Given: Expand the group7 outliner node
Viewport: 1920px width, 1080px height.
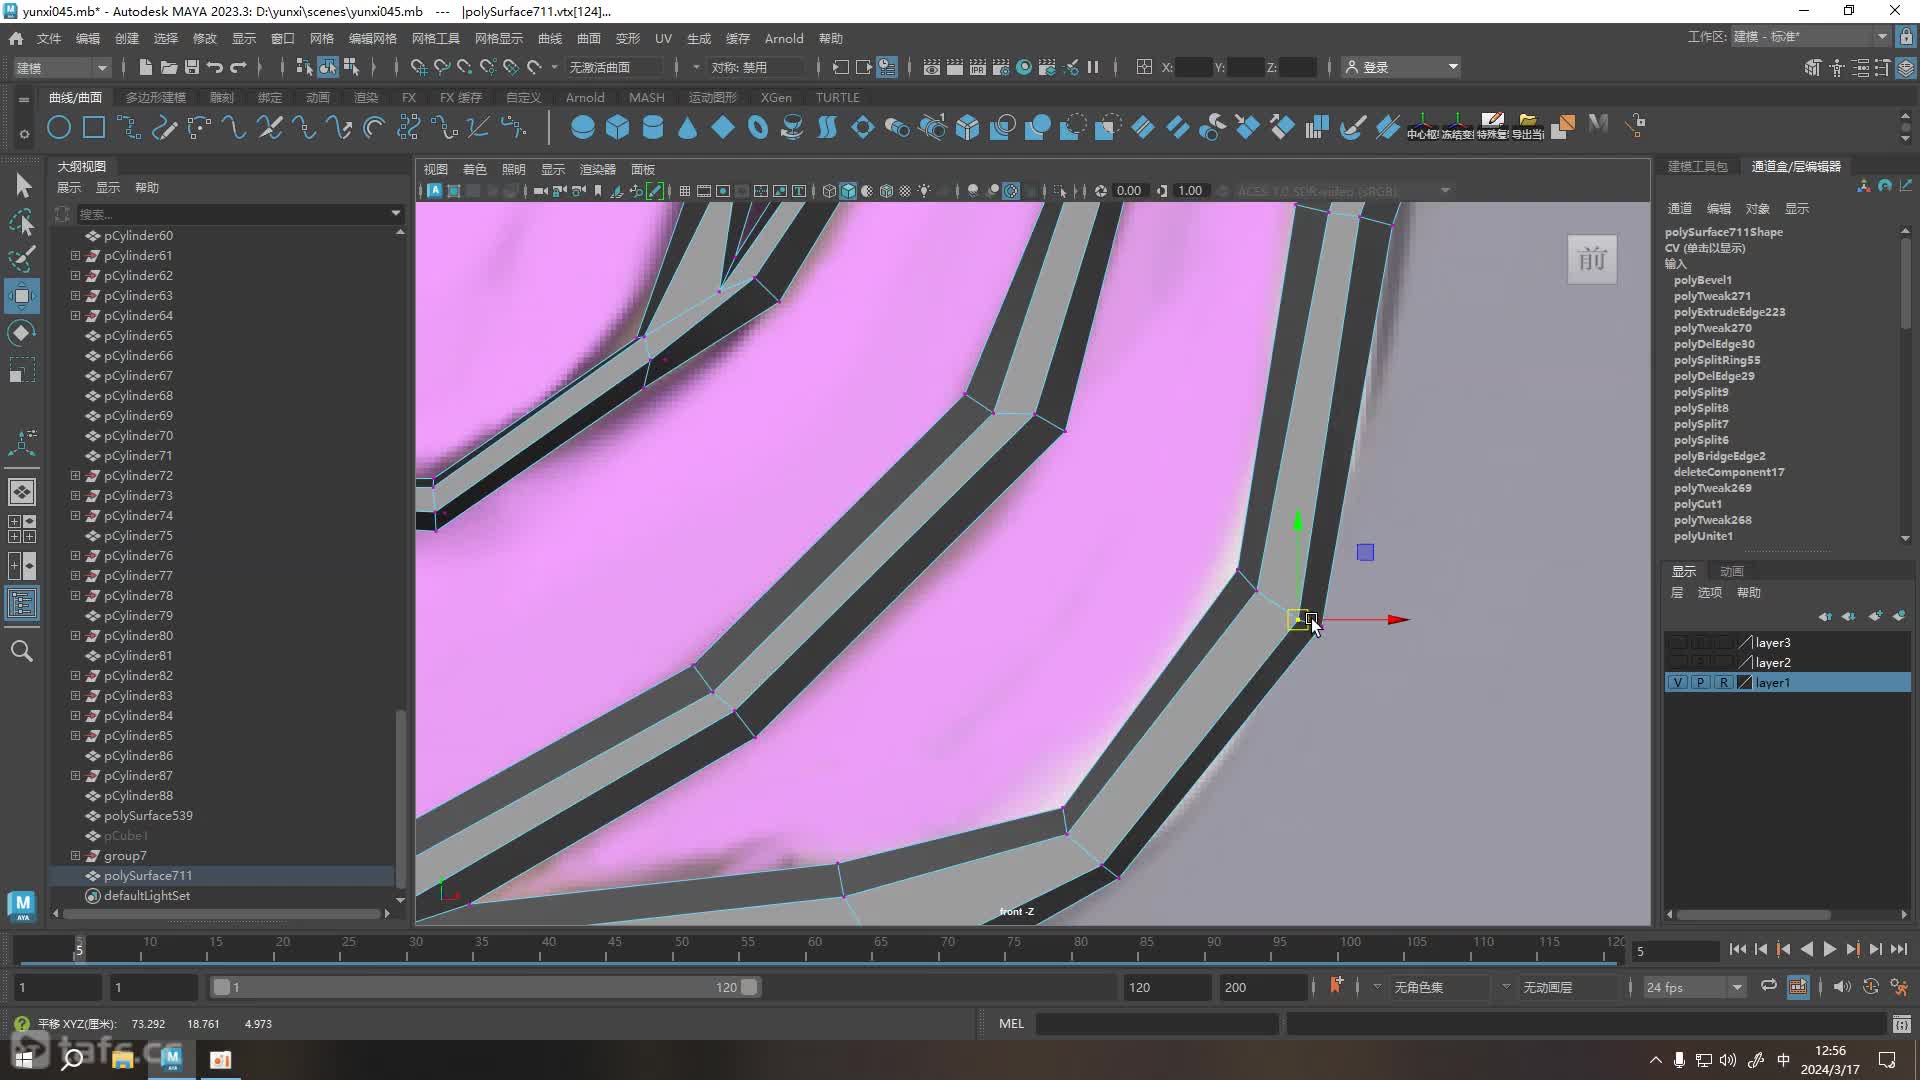Looking at the screenshot, I should (75, 856).
